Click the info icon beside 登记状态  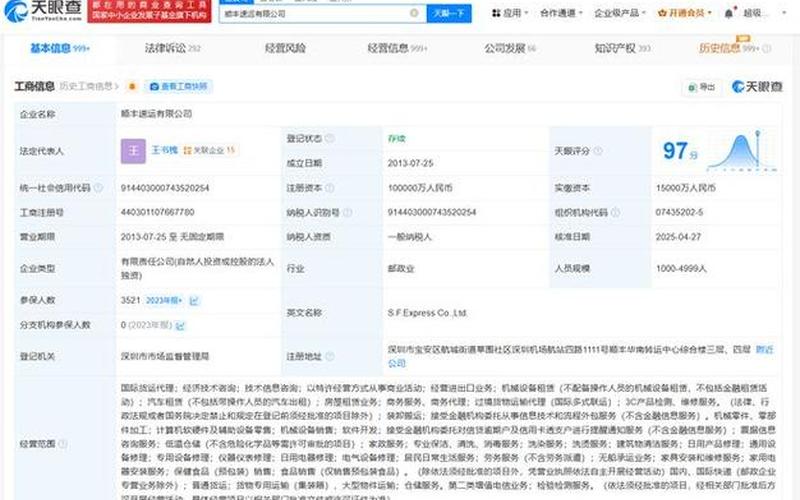coord(330,138)
